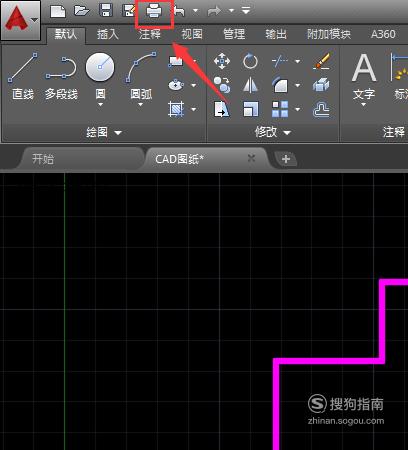Expand the 圆 circle options arrow
Viewport: 408px width, 450px height.
pos(100,105)
